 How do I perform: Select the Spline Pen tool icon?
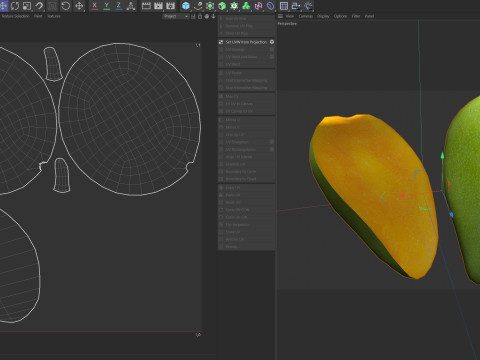tap(198, 6)
